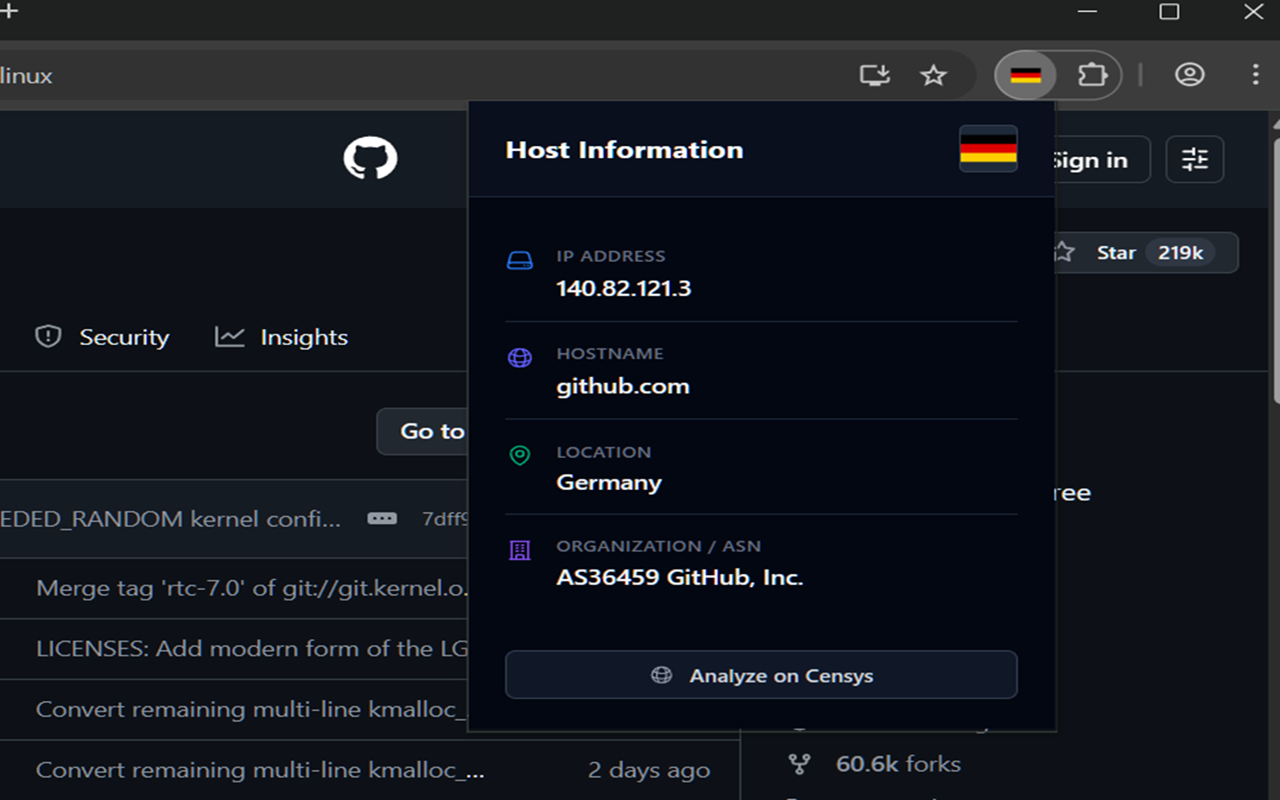
Task: Open the Chrome profile avatar icon
Action: [x=1189, y=75]
